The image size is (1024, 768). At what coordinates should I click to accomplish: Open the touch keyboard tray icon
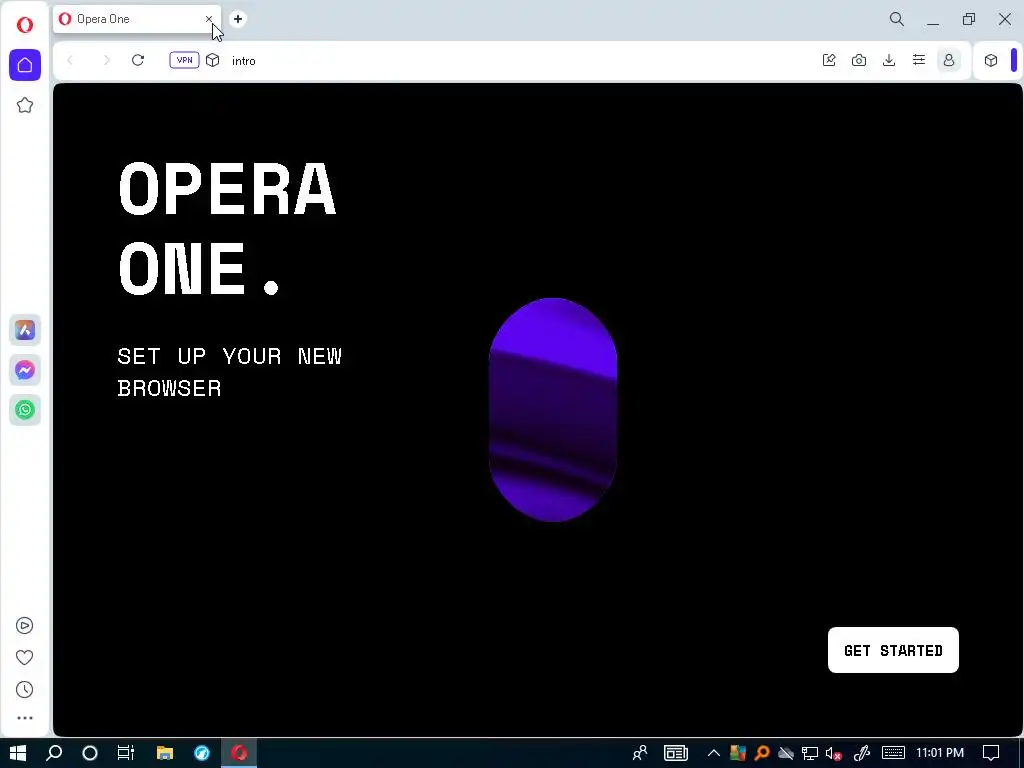893,752
